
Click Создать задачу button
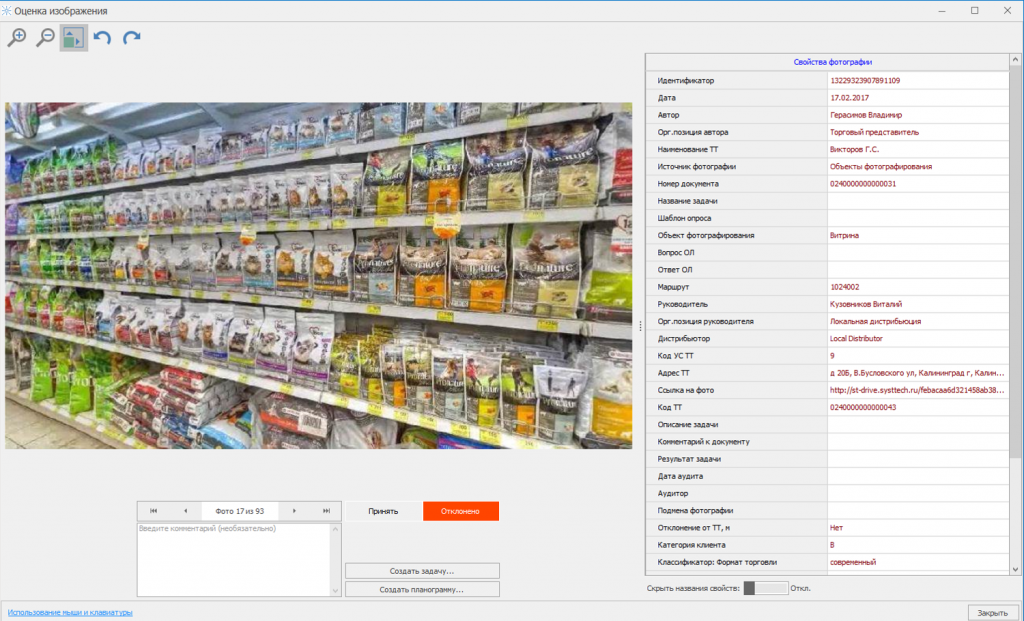click(422, 571)
